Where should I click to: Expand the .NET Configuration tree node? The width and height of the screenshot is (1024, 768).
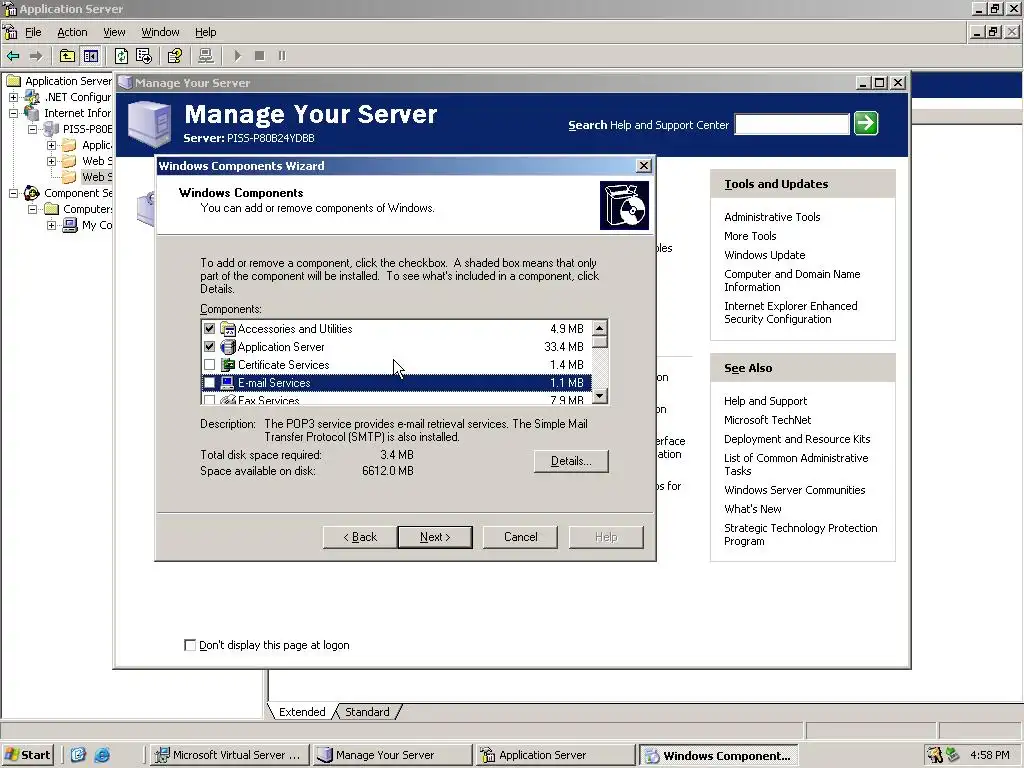(13, 97)
